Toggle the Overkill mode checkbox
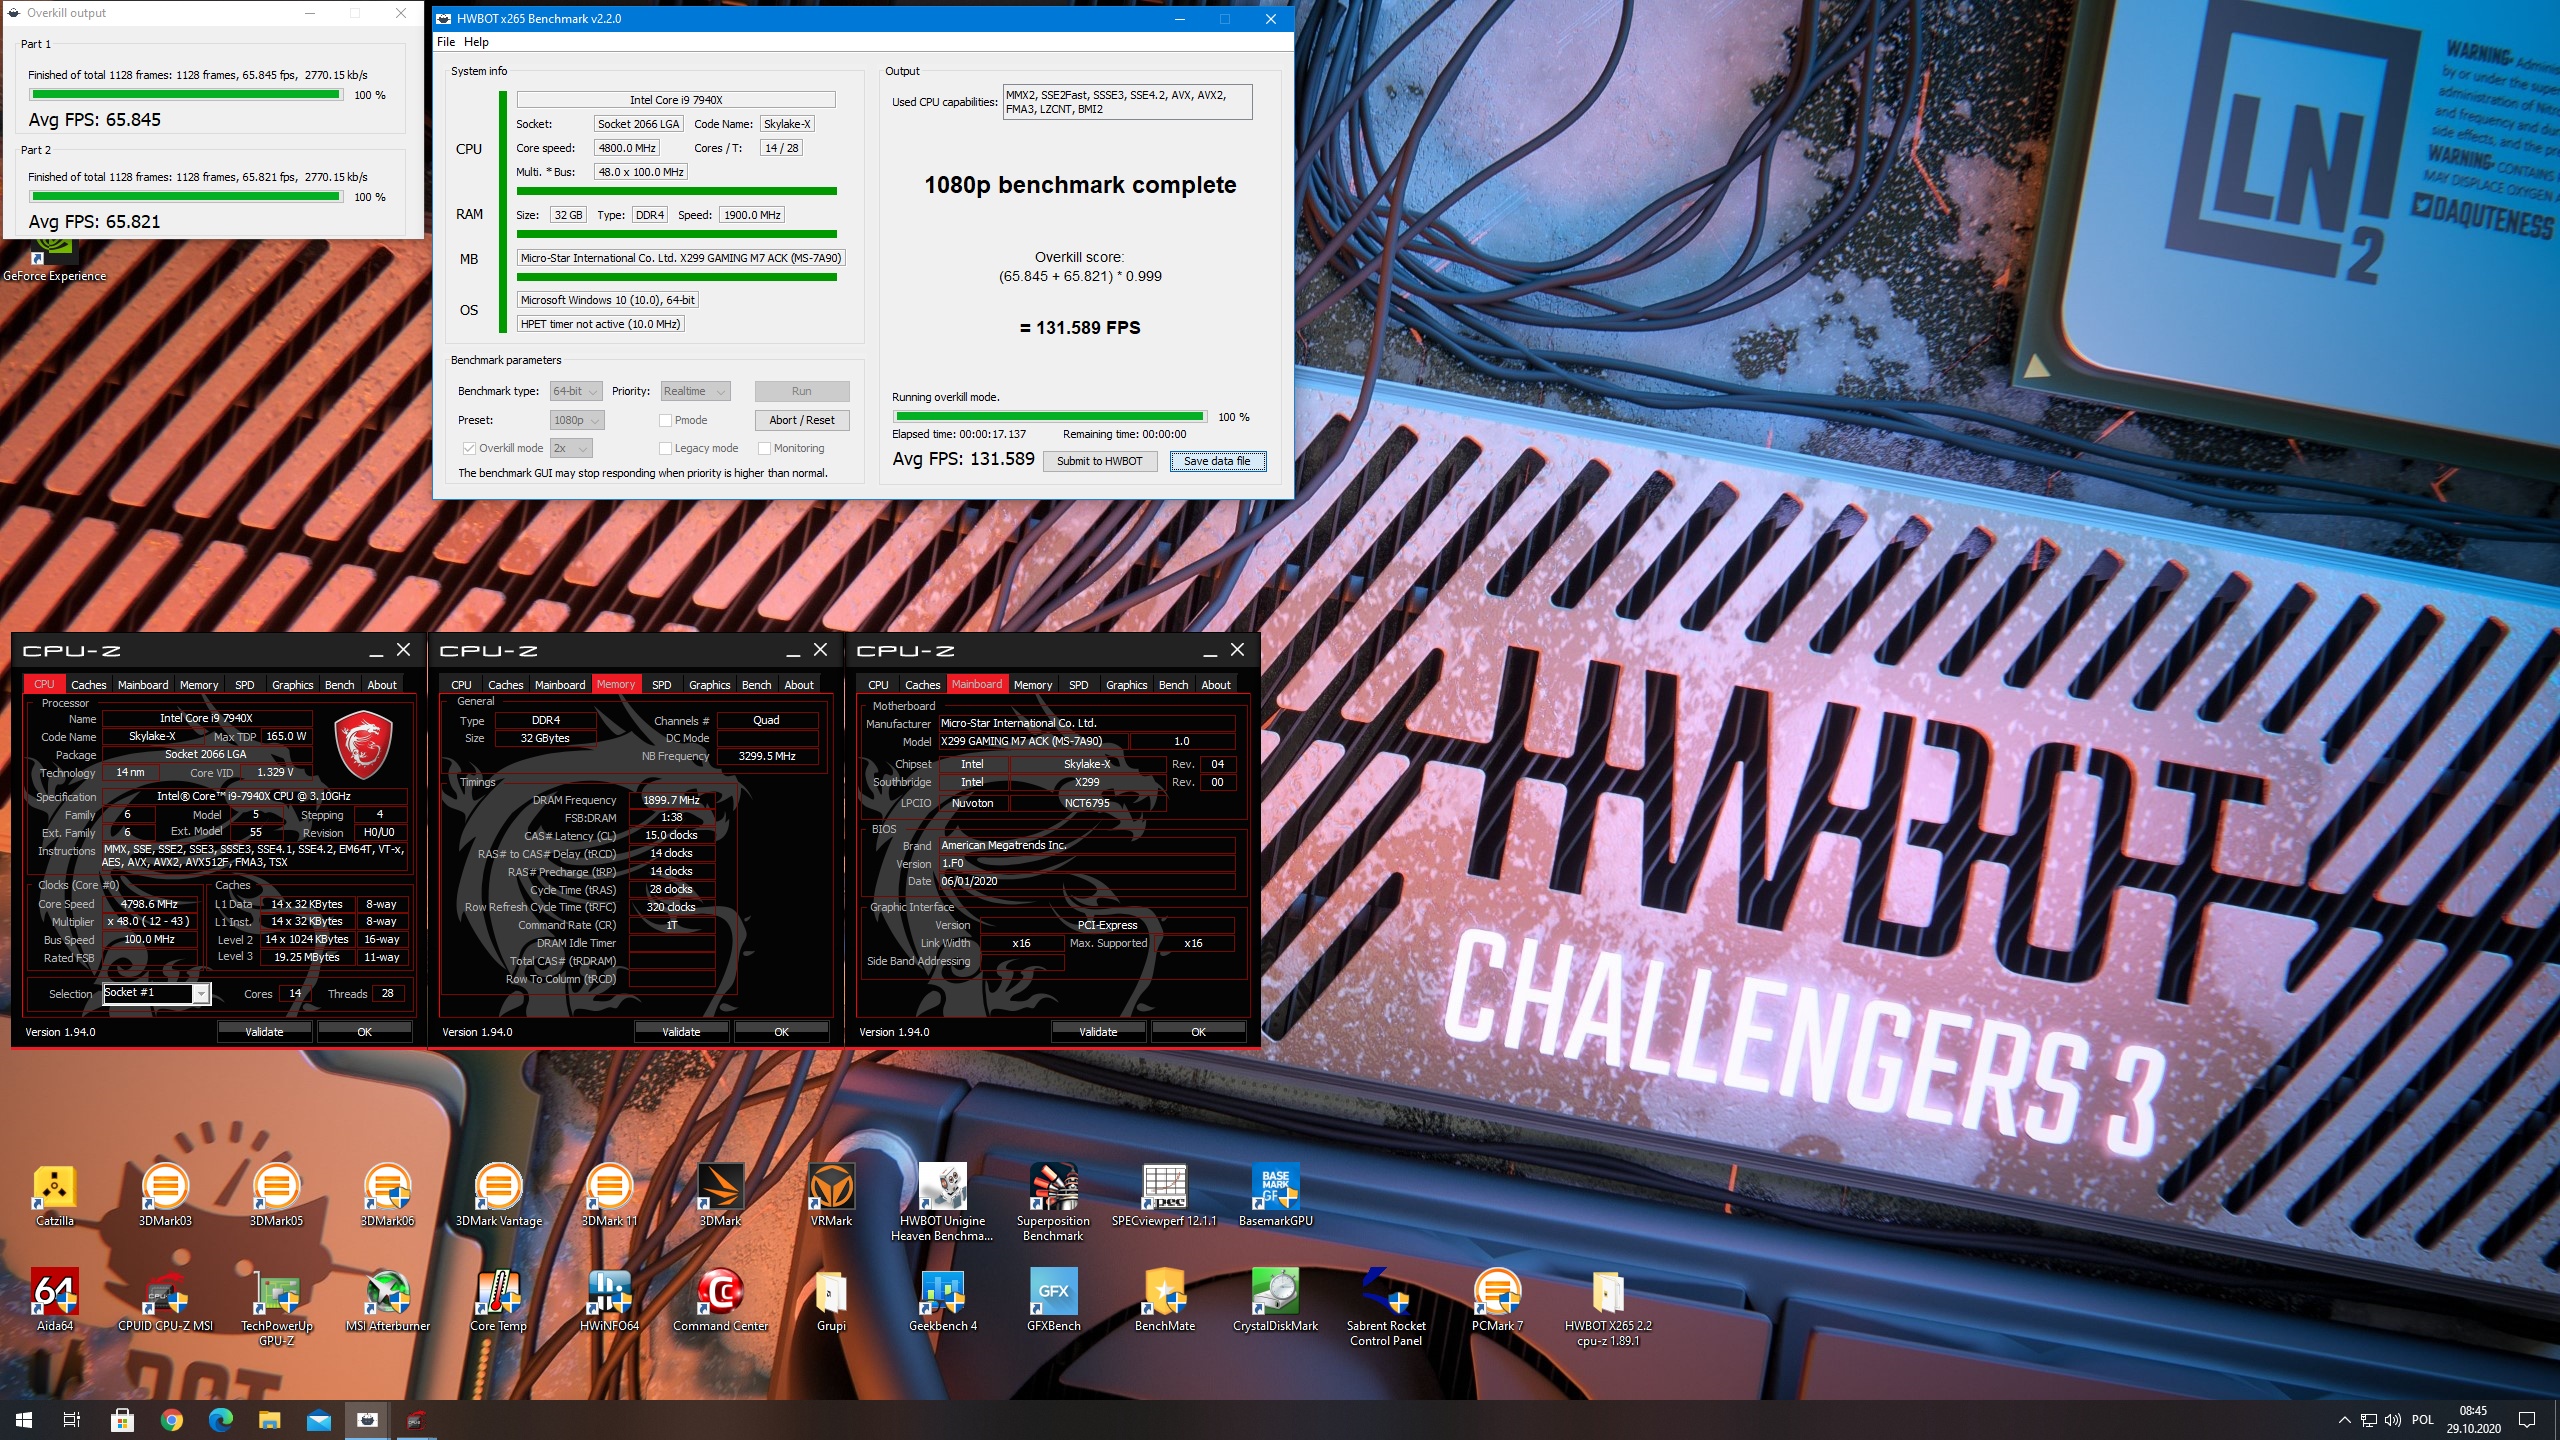Image resolution: width=2560 pixels, height=1440 pixels. click(x=469, y=448)
